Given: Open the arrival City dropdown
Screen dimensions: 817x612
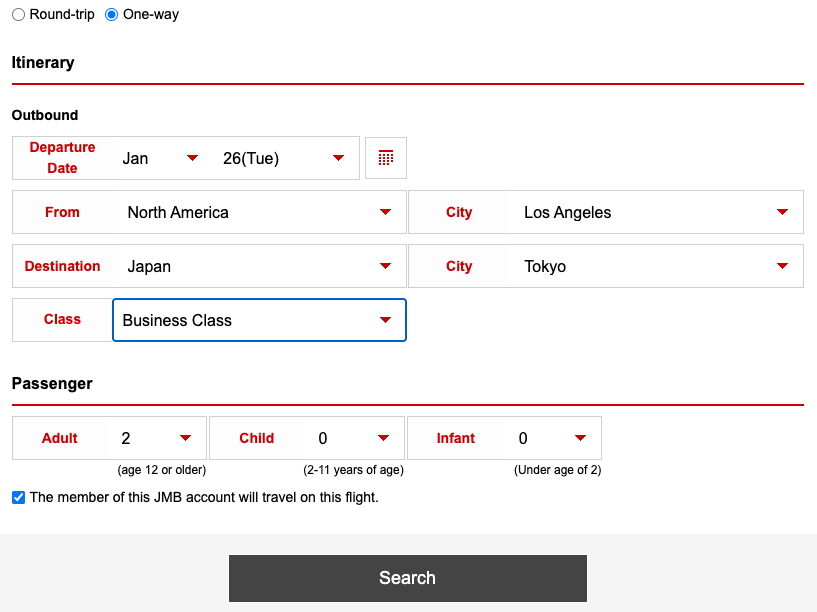Looking at the screenshot, I should [x=650, y=266].
